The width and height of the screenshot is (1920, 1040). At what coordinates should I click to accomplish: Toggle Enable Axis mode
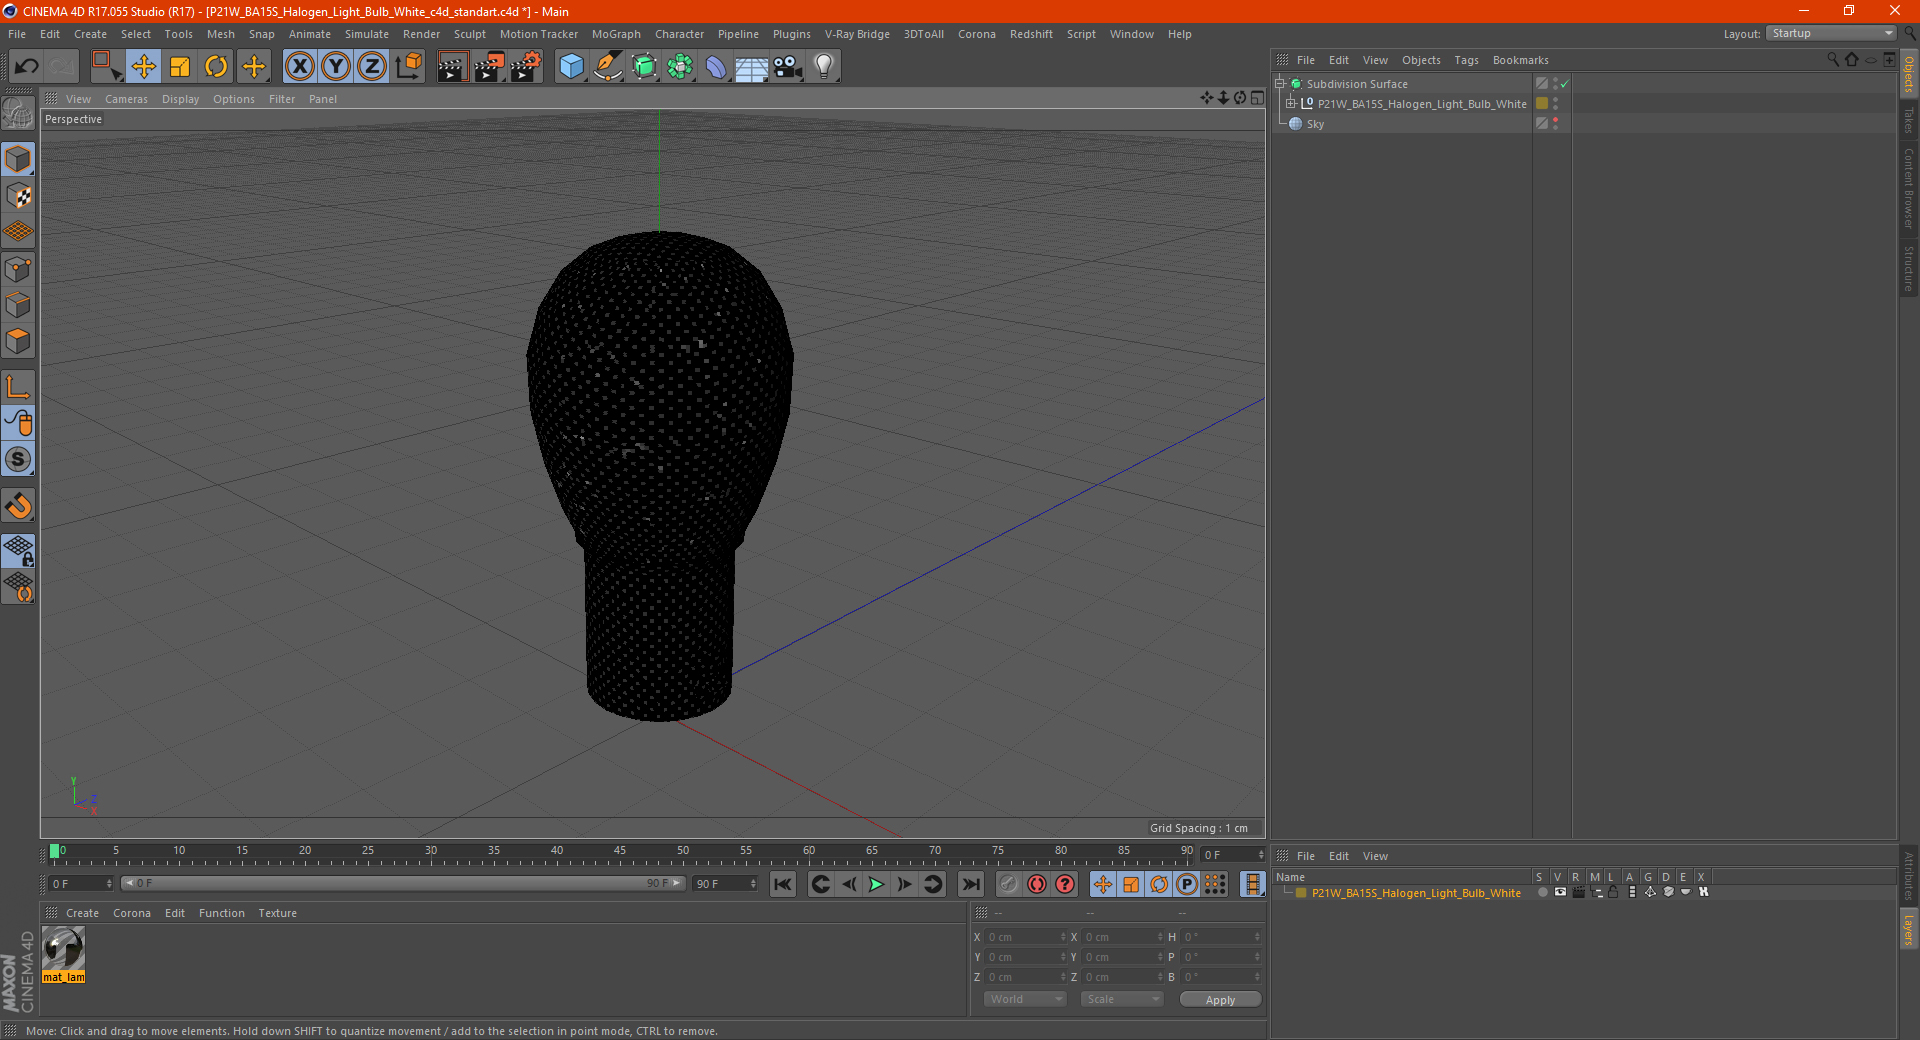point(18,387)
